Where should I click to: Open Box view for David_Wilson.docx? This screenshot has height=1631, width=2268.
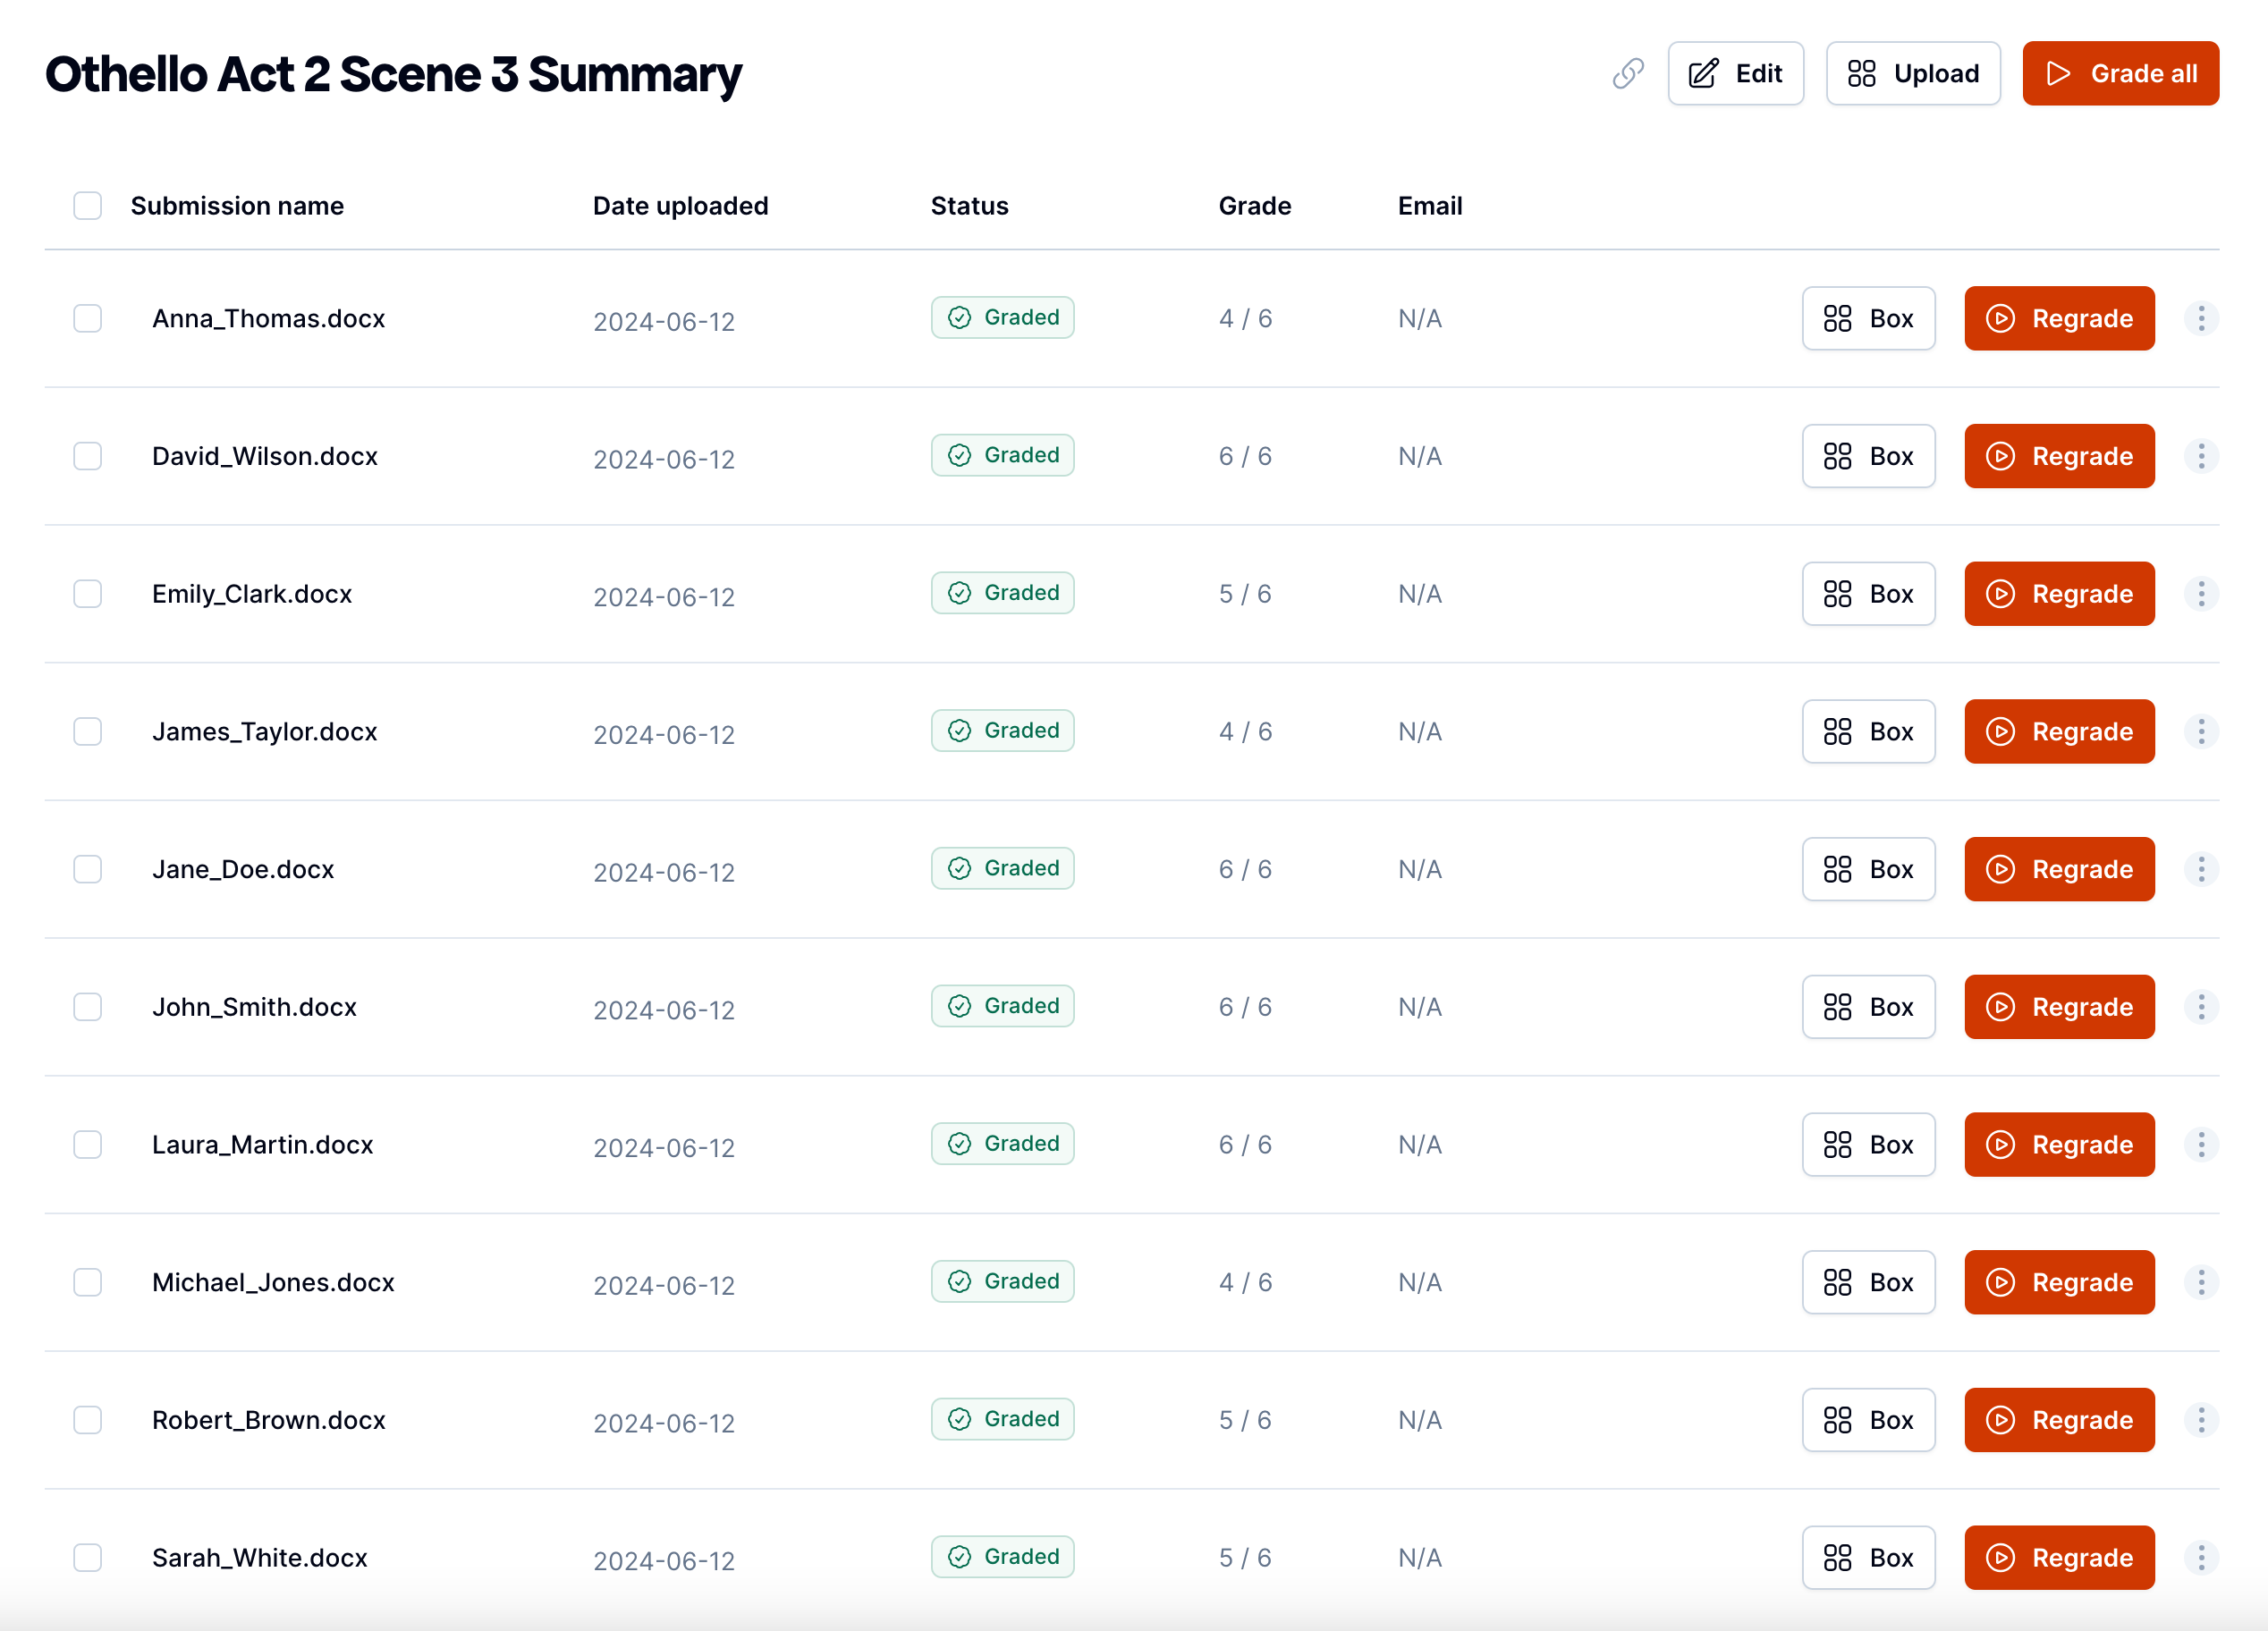1868,456
